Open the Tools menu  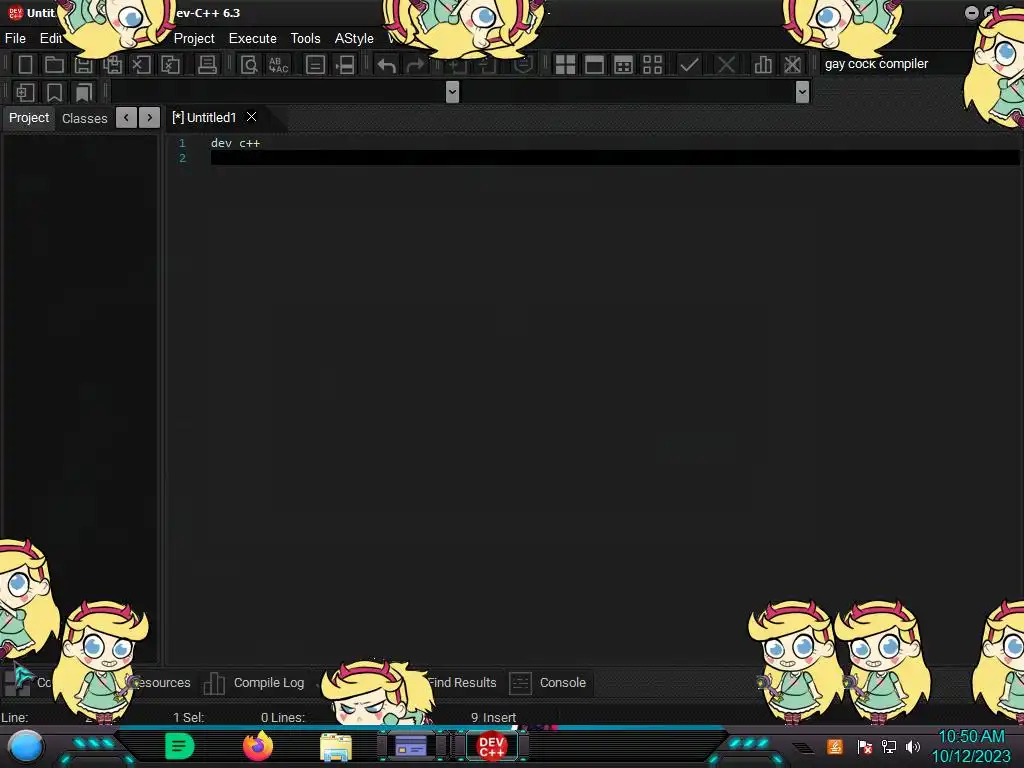point(306,39)
